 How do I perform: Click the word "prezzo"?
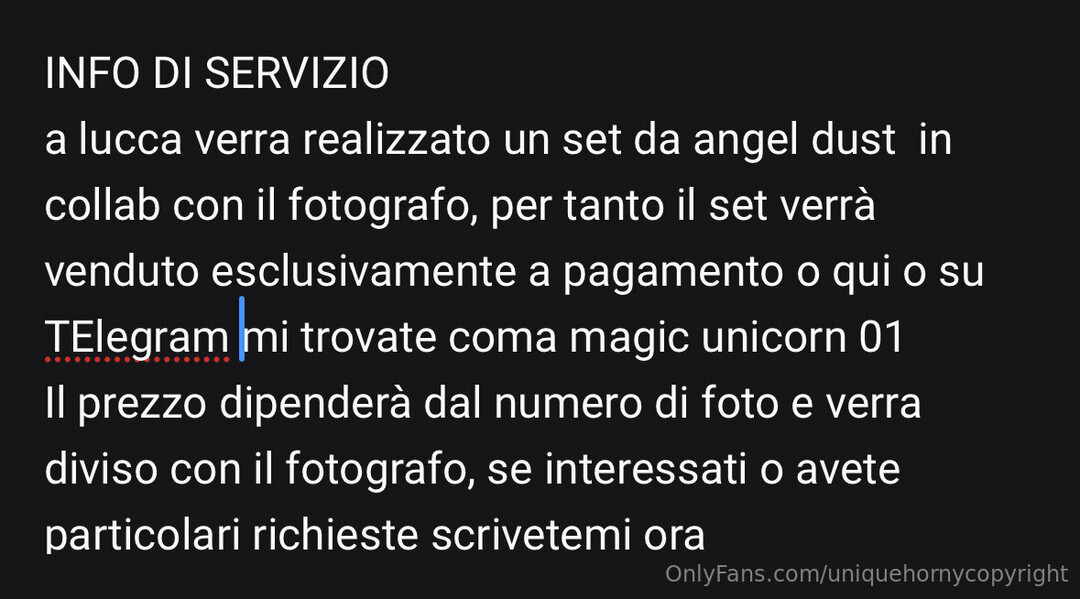coord(142,405)
